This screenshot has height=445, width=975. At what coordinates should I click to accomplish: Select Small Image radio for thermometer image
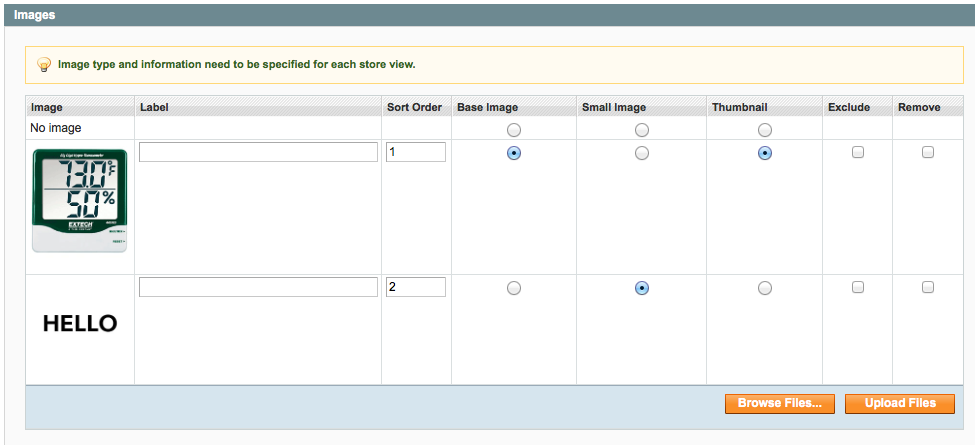(x=642, y=153)
